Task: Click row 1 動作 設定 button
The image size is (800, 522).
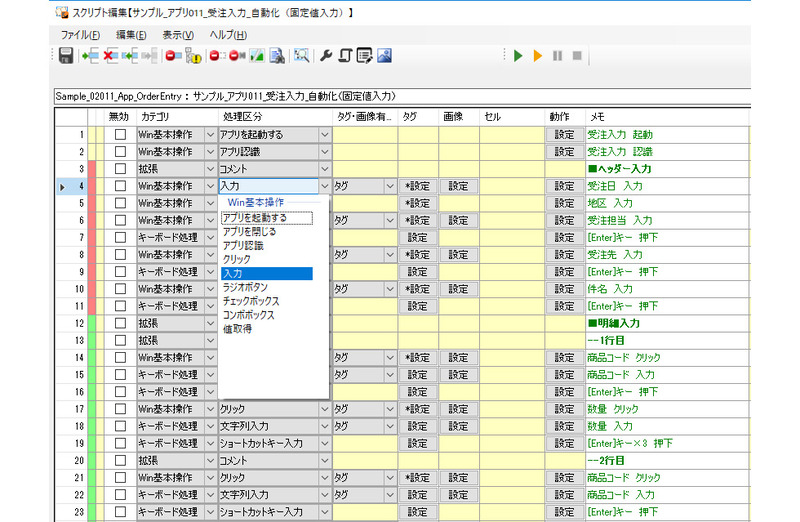Action: pyautogui.click(x=564, y=135)
